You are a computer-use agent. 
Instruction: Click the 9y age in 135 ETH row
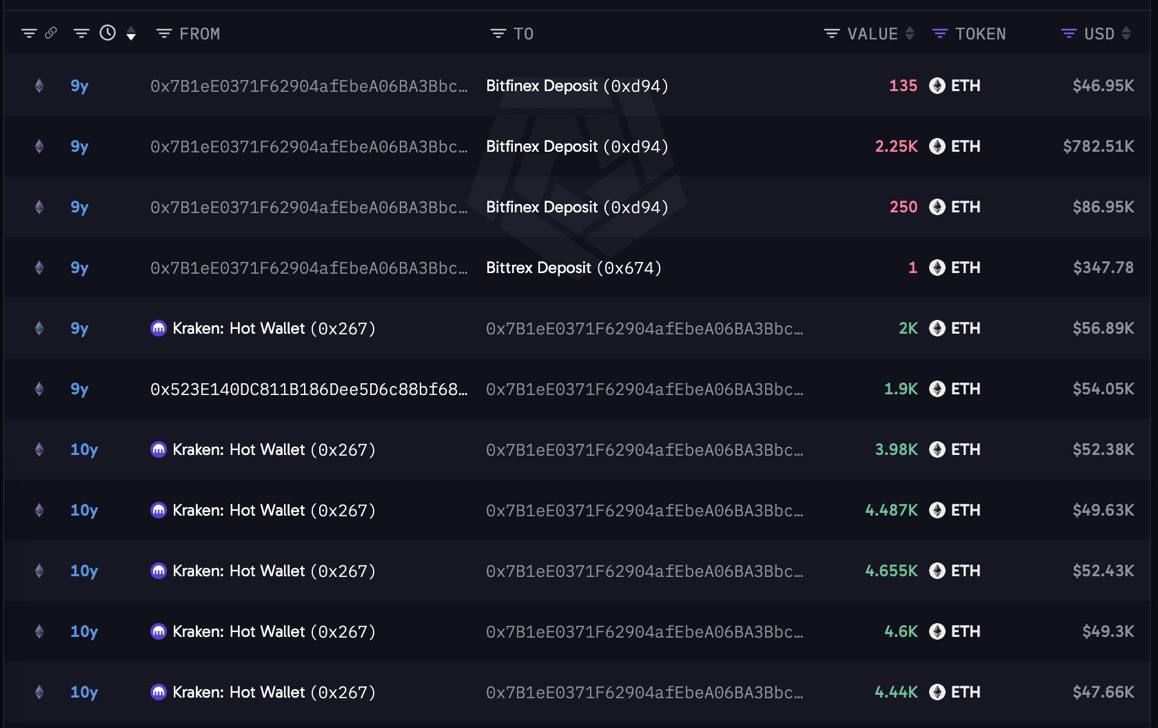point(79,86)
